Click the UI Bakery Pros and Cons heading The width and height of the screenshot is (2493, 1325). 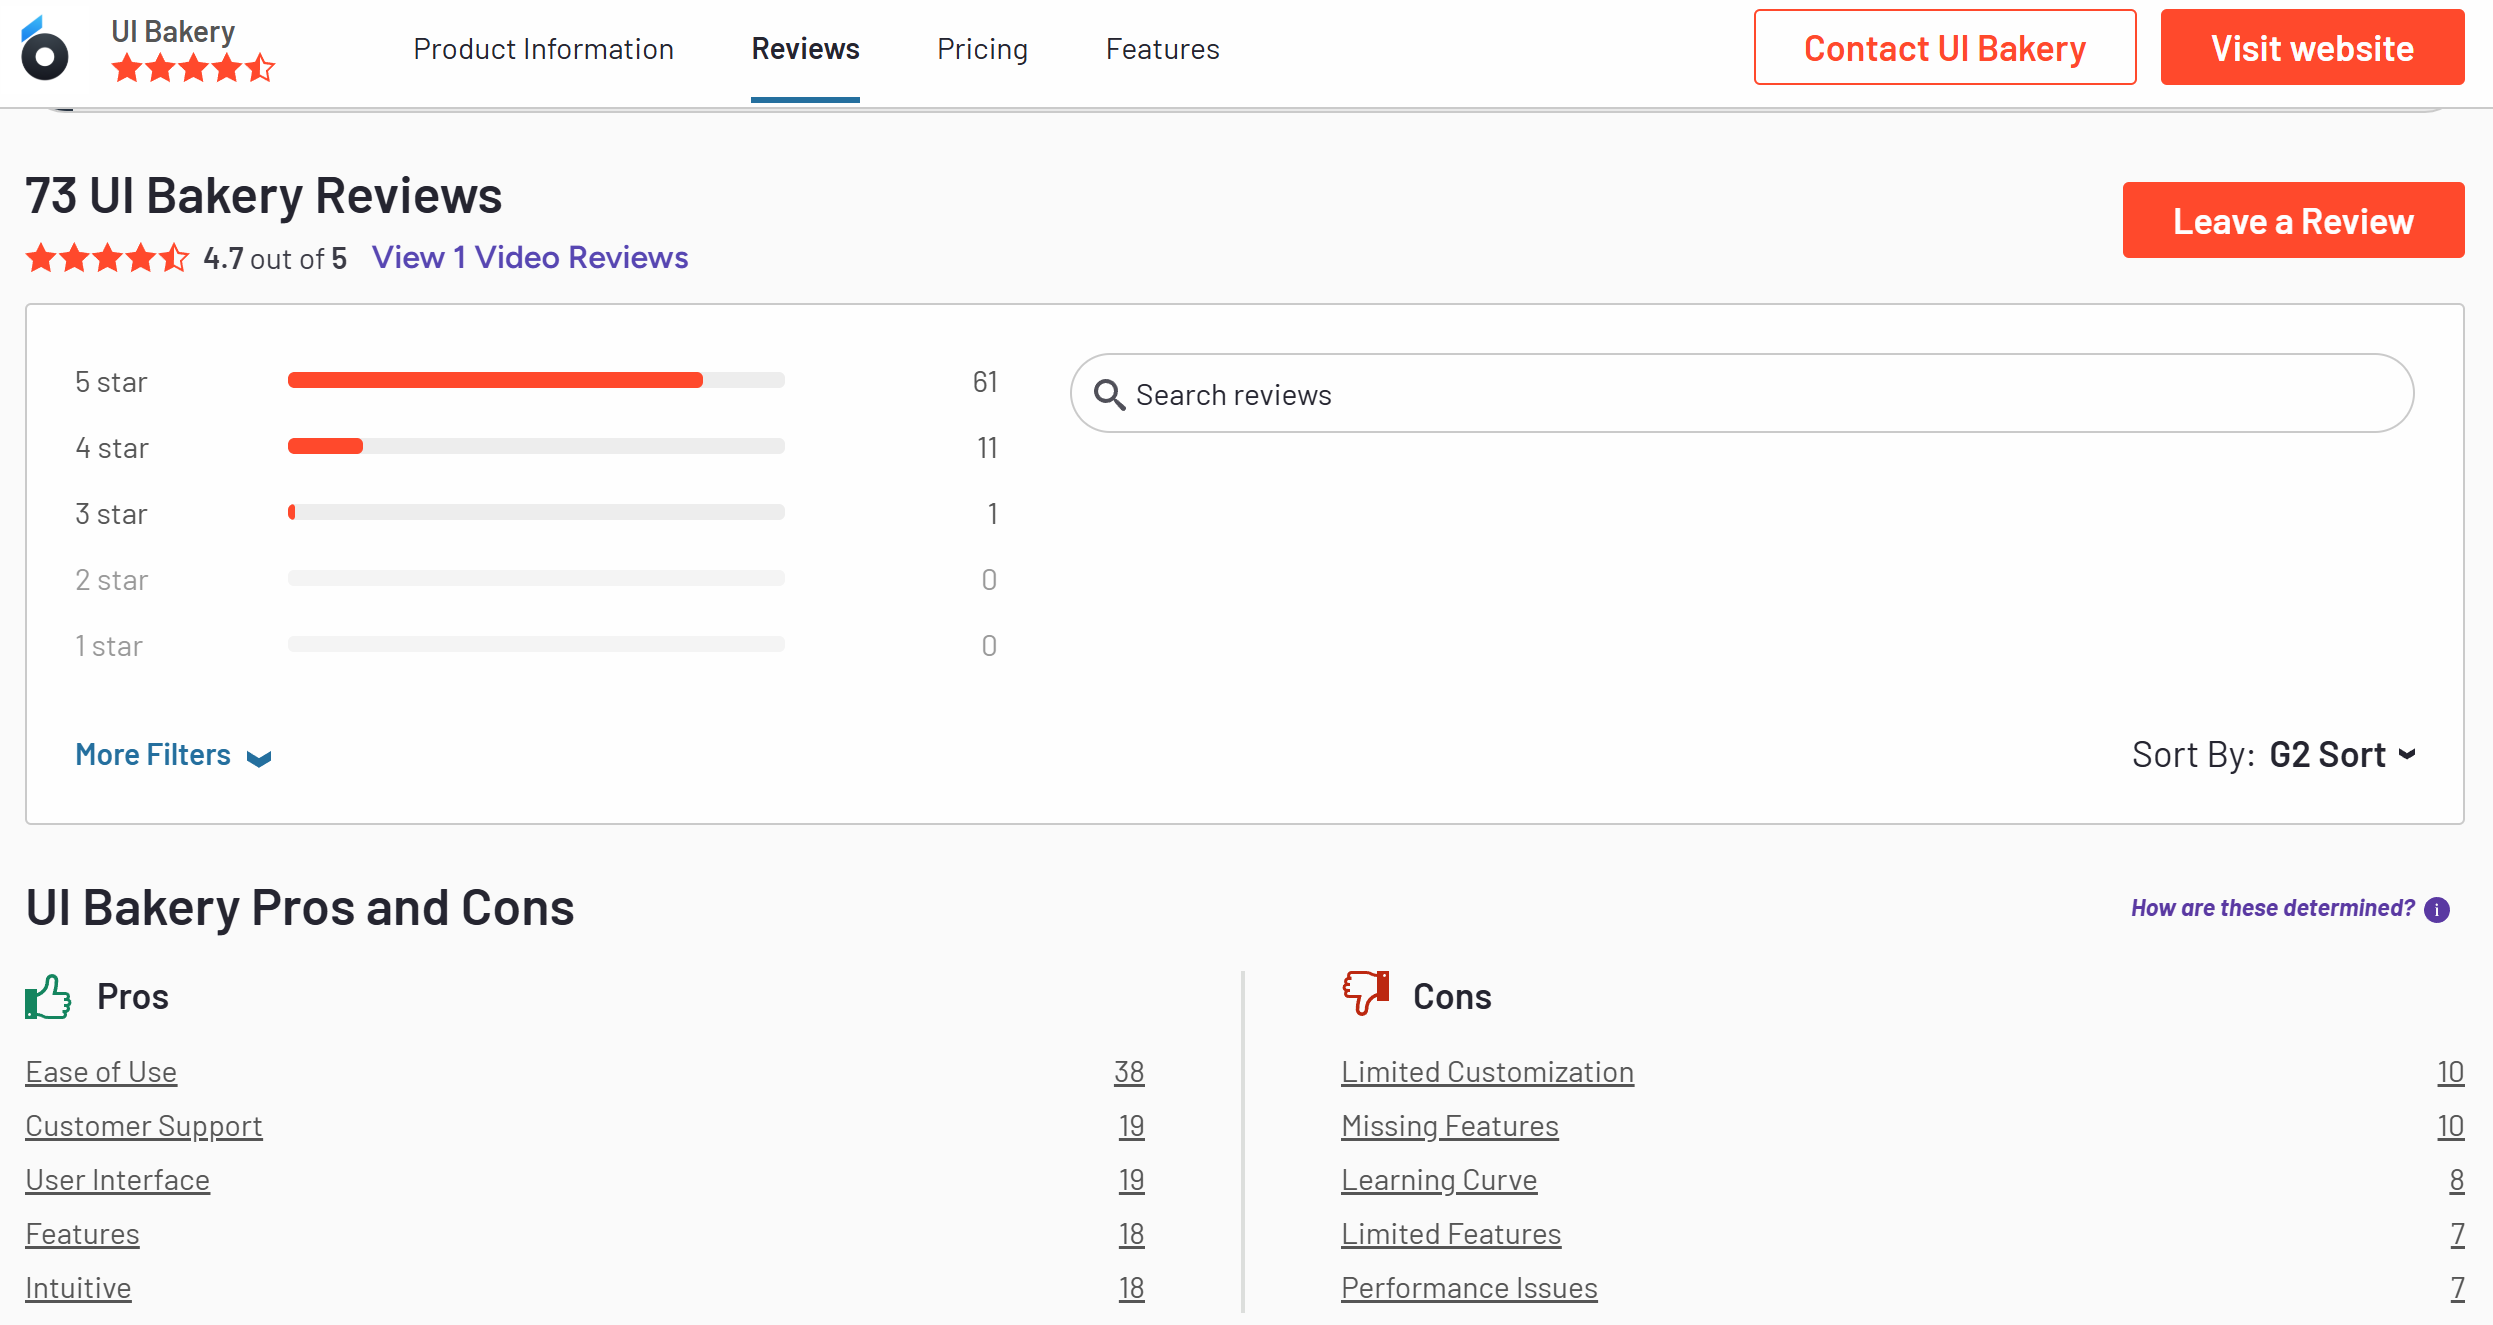click(x=300, y=907)
